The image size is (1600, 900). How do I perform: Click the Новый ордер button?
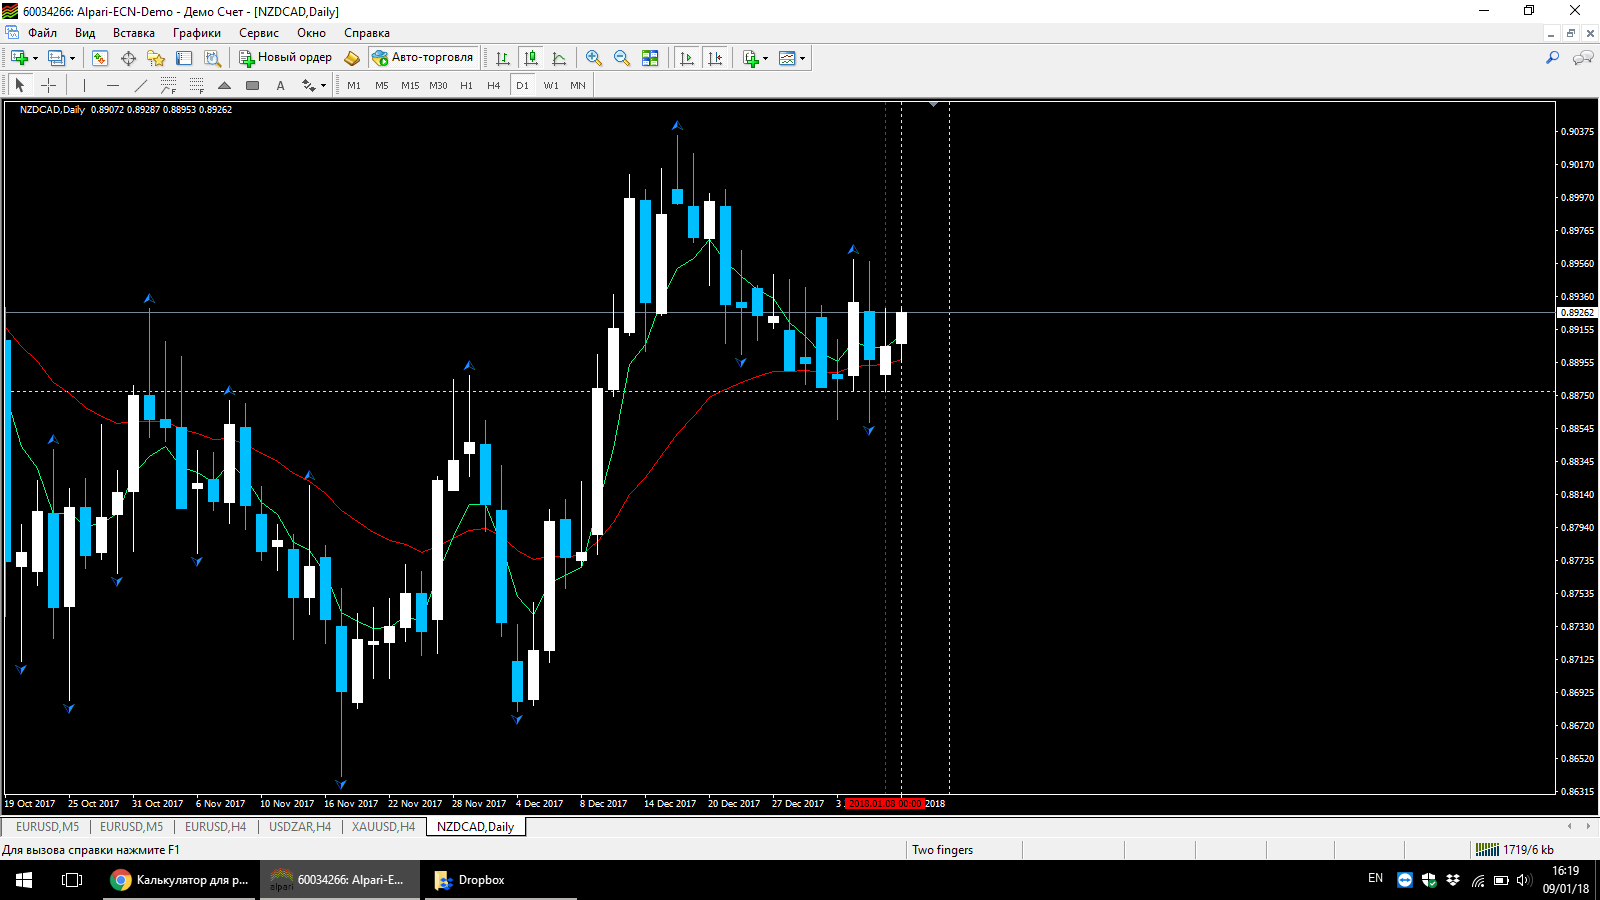pyautogui.click(x=285, y=58)
